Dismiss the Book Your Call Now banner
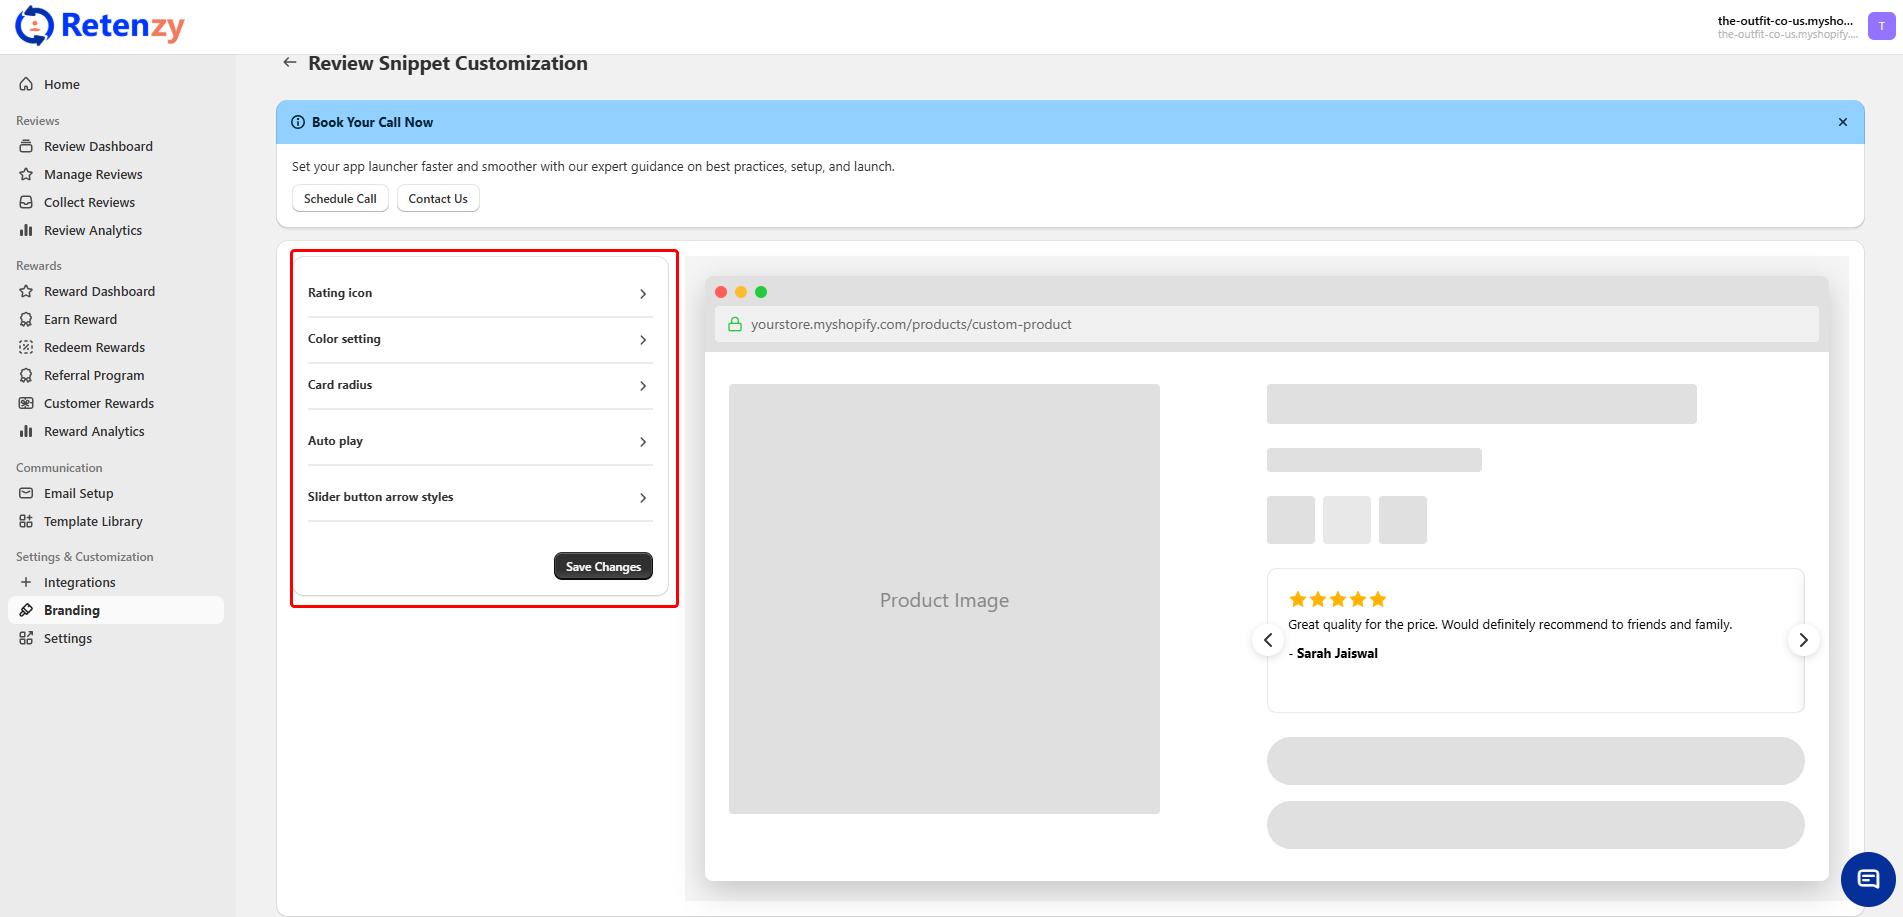The width and height of the screenshot is (1903, 917). coord(1842,122)
